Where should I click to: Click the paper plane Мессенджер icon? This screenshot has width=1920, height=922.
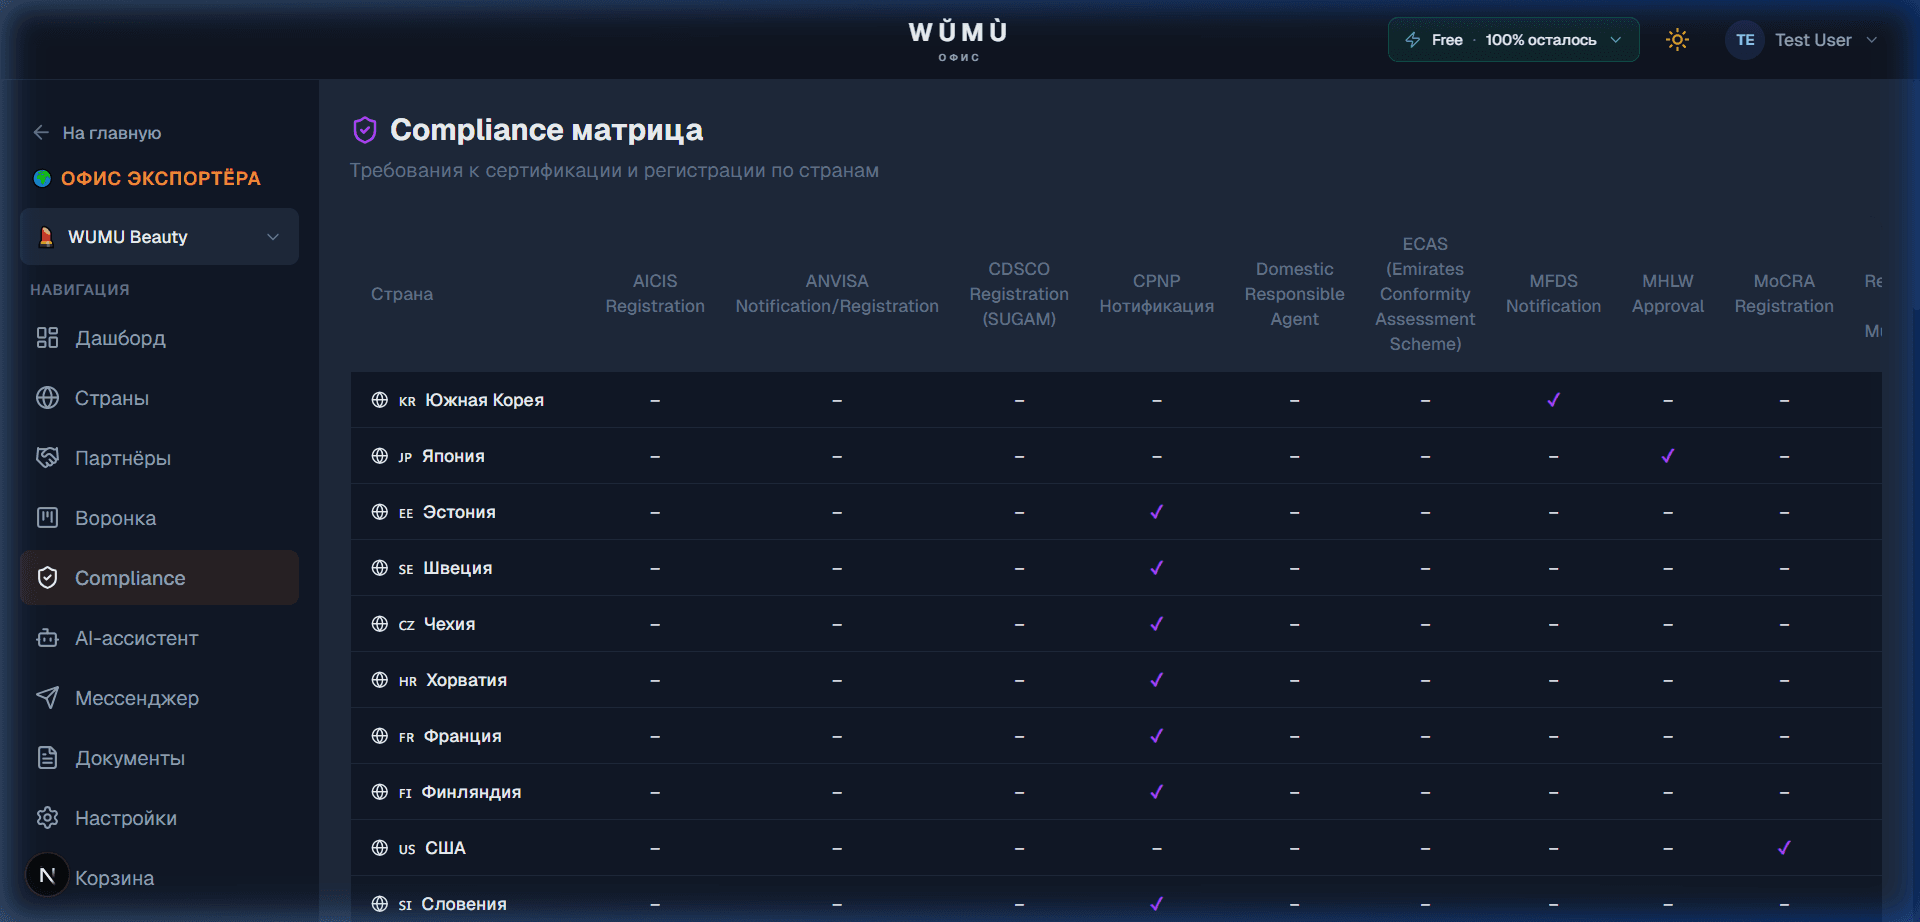pyautogui.click(x=47, y=698)
